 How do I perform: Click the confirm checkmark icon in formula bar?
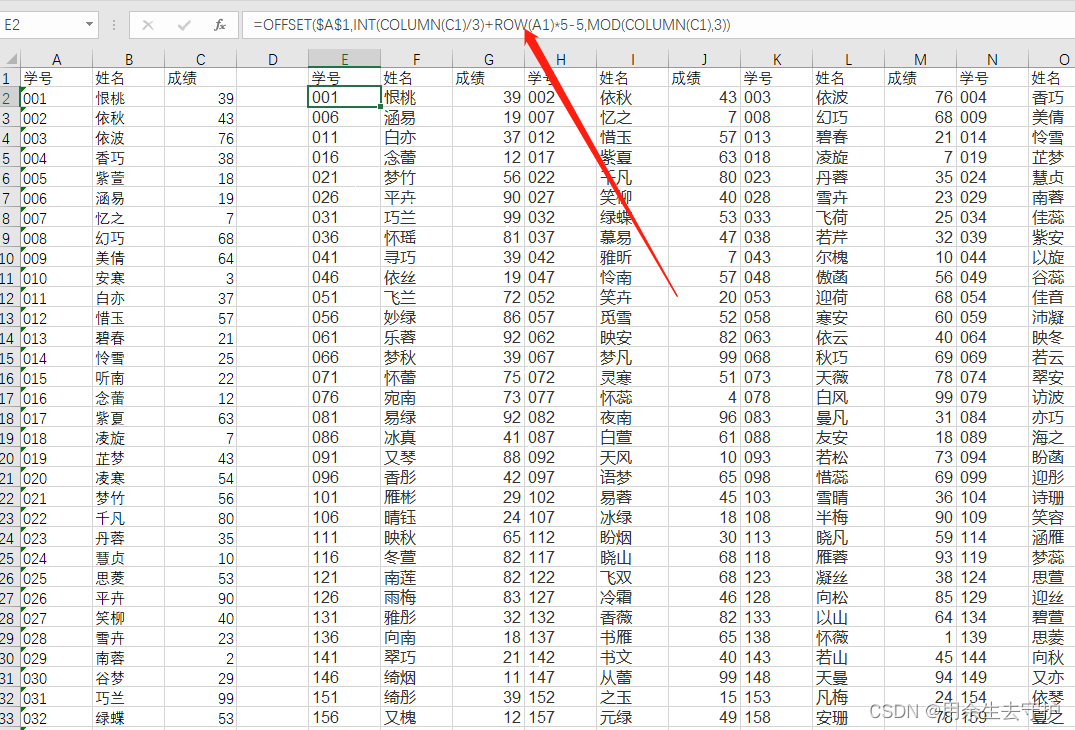pyautogui.click(x=184, y=25)
